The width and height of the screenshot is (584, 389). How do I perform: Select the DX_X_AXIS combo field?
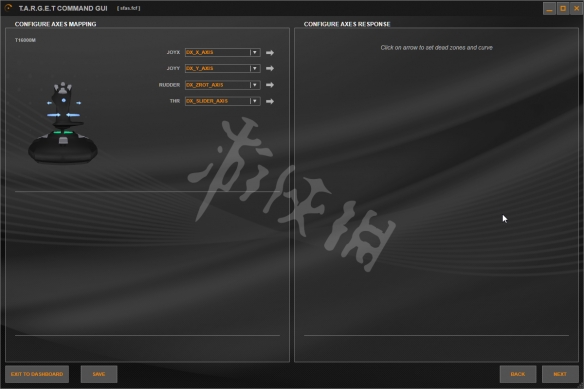pyautogui.click(x=222, y=53)
